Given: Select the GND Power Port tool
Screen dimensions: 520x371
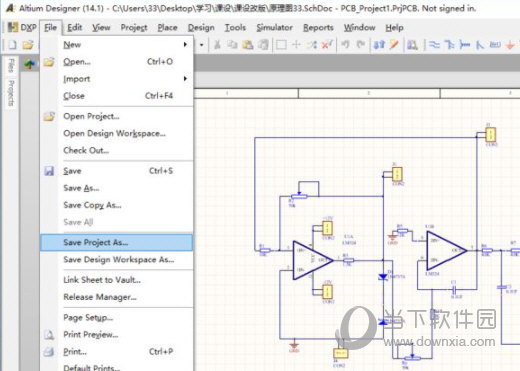Looking at the screenshot, I should pos(510,45).
